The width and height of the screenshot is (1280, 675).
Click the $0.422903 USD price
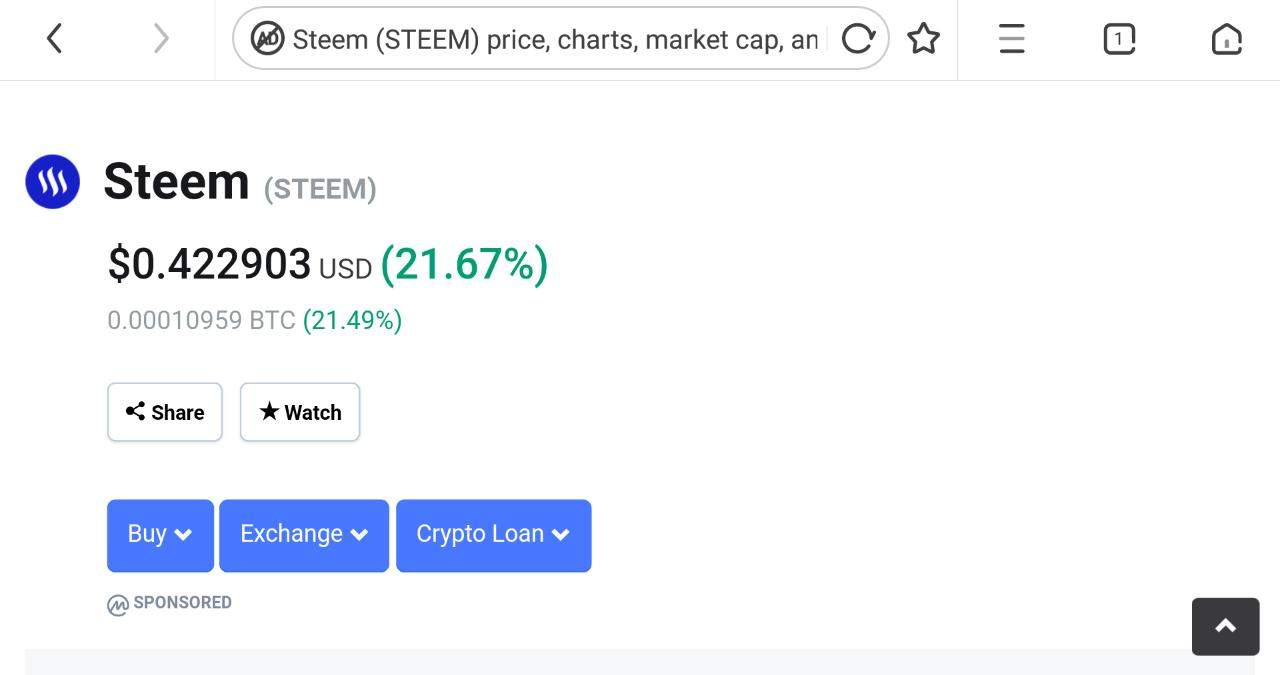click(x=210, y=265)
